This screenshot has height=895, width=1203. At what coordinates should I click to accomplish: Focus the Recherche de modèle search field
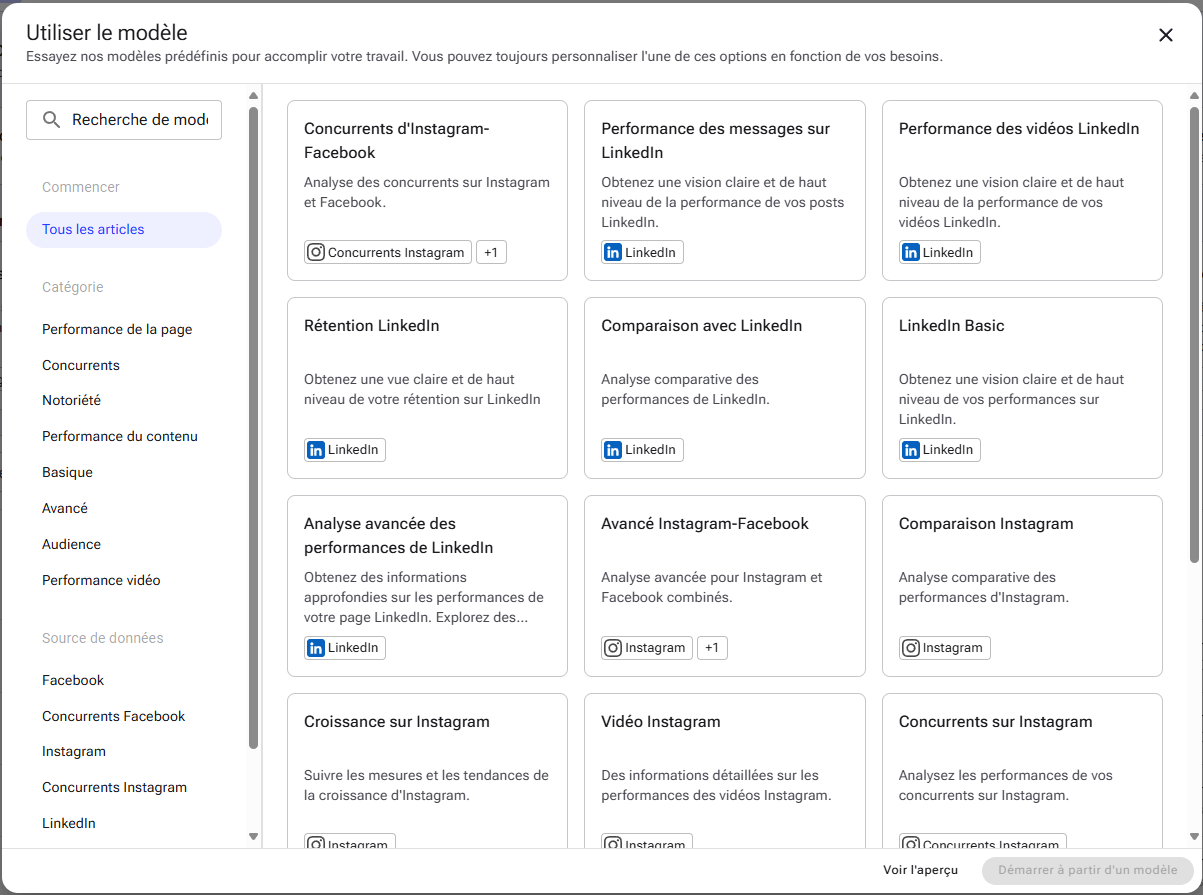tap(124, 120)
